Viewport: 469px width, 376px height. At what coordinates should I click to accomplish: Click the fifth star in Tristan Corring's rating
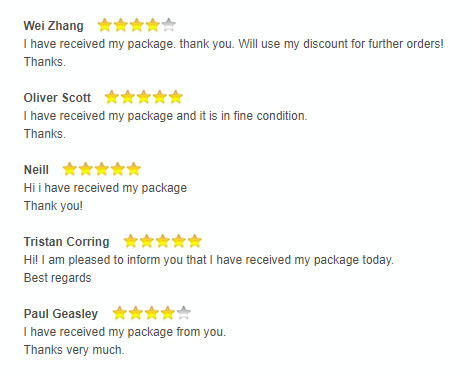[195, 241]
